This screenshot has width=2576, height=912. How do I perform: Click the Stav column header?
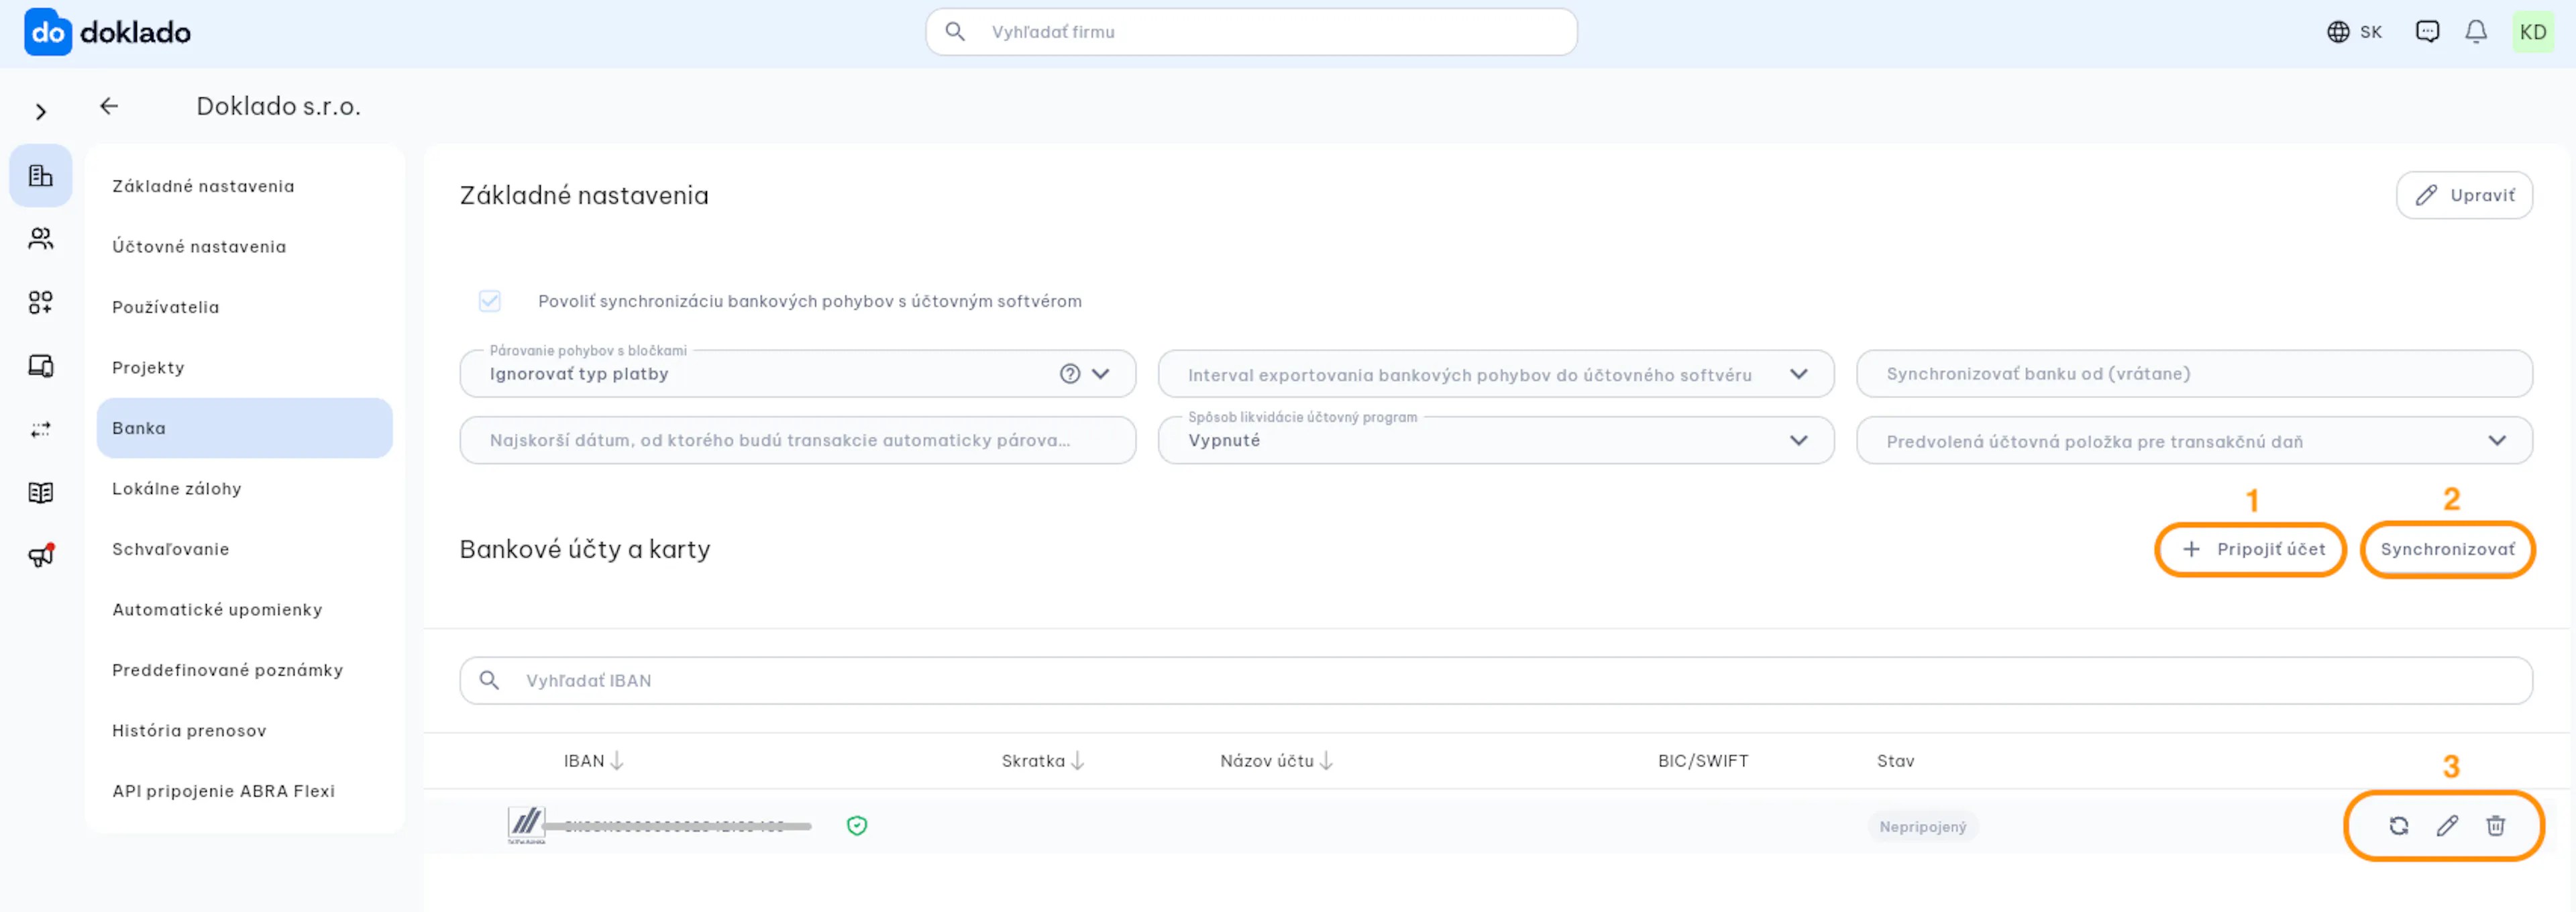tap(1895, 761)
